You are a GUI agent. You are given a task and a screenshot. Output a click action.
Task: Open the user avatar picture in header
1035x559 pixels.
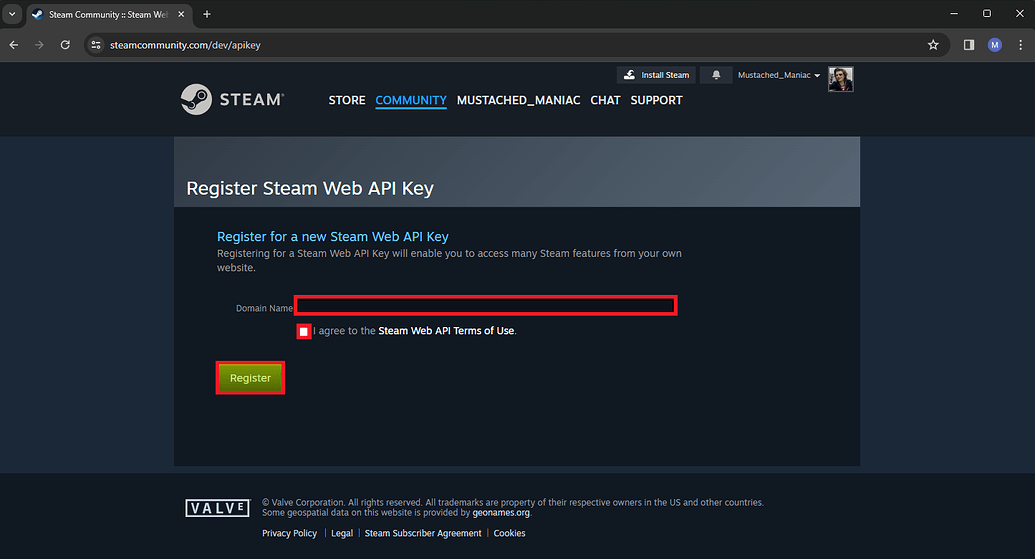(841, 79)
